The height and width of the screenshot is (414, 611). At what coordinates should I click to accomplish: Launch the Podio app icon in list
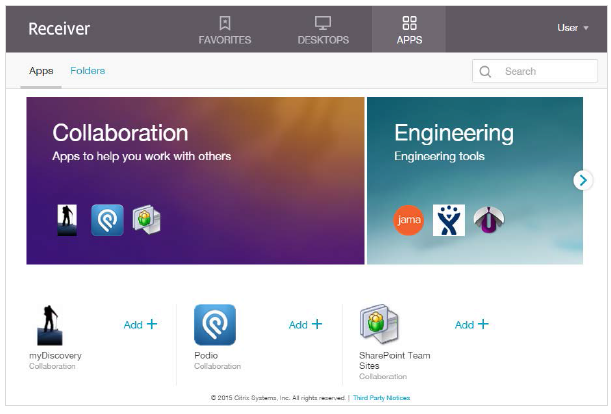coord(215,325)
